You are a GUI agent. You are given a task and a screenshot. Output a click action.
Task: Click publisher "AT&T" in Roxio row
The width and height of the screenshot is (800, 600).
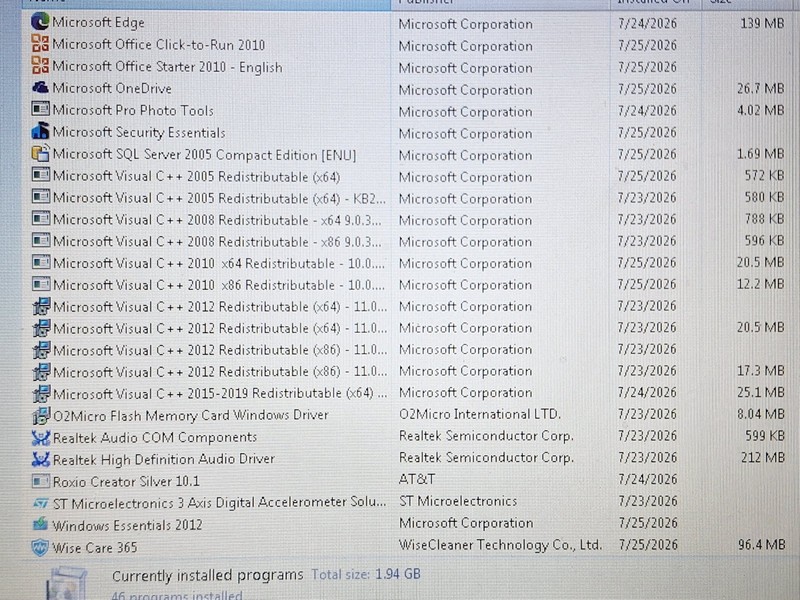(x=417, y=479)
